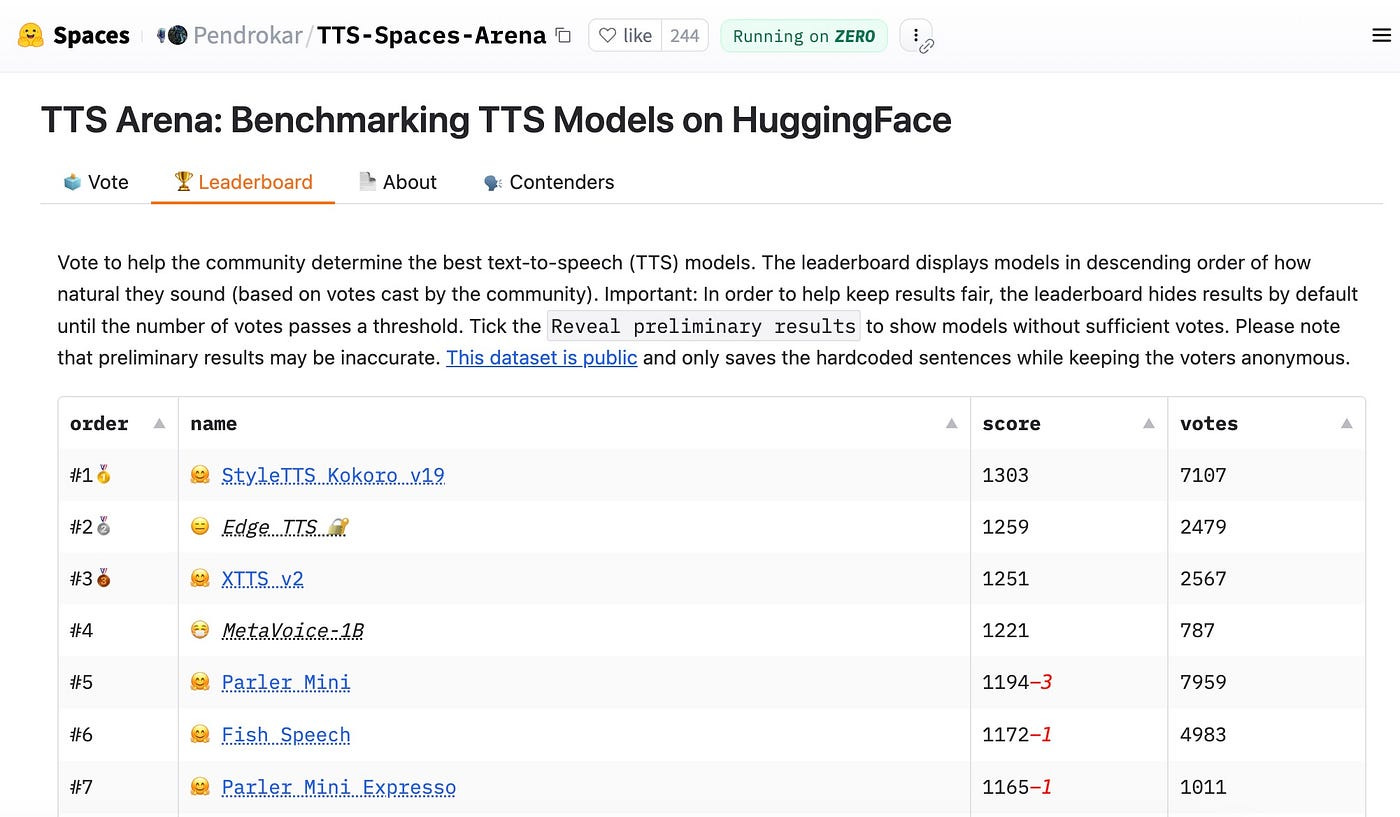Viewport: 1400px width, 817px height.
Task: Click the 'Reveal preliminary results' code text
Action: pyautogui.click(x=704, y=326)
